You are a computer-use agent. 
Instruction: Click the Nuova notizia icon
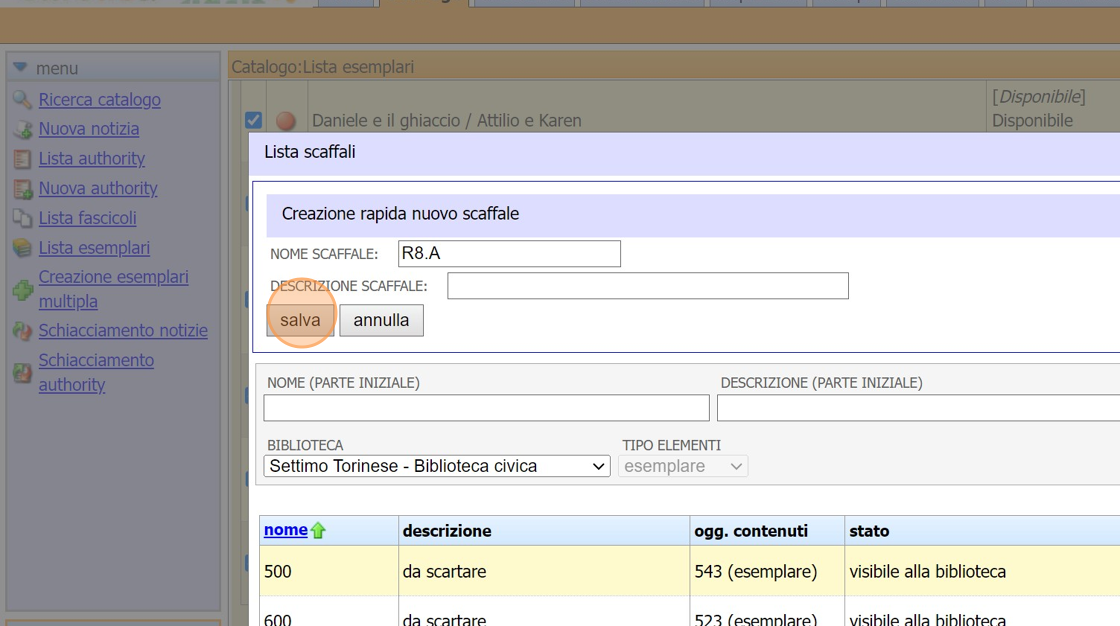[x=22, y=129]
